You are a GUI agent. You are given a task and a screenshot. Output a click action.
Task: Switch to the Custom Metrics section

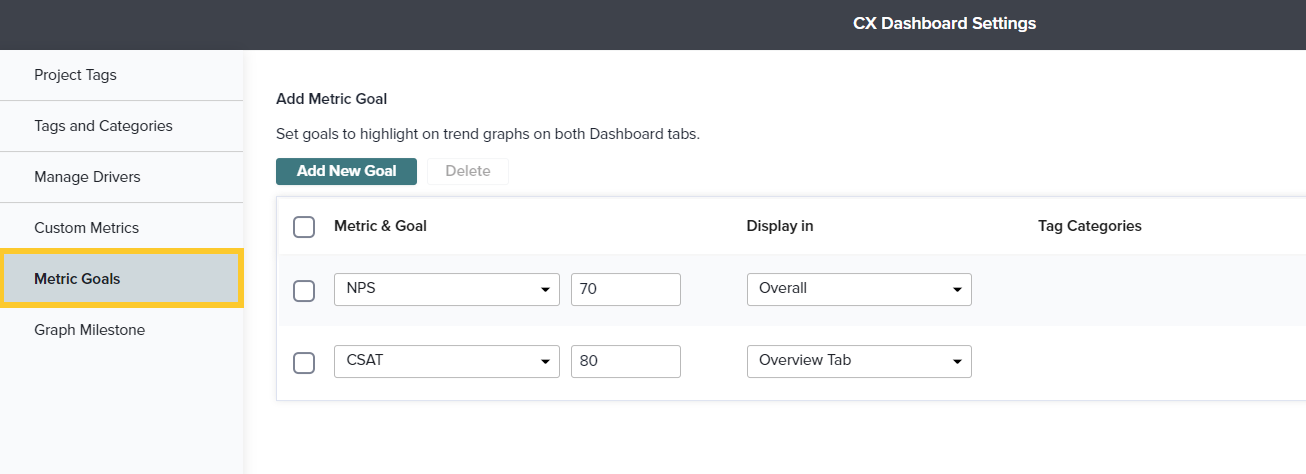point(86,228)
